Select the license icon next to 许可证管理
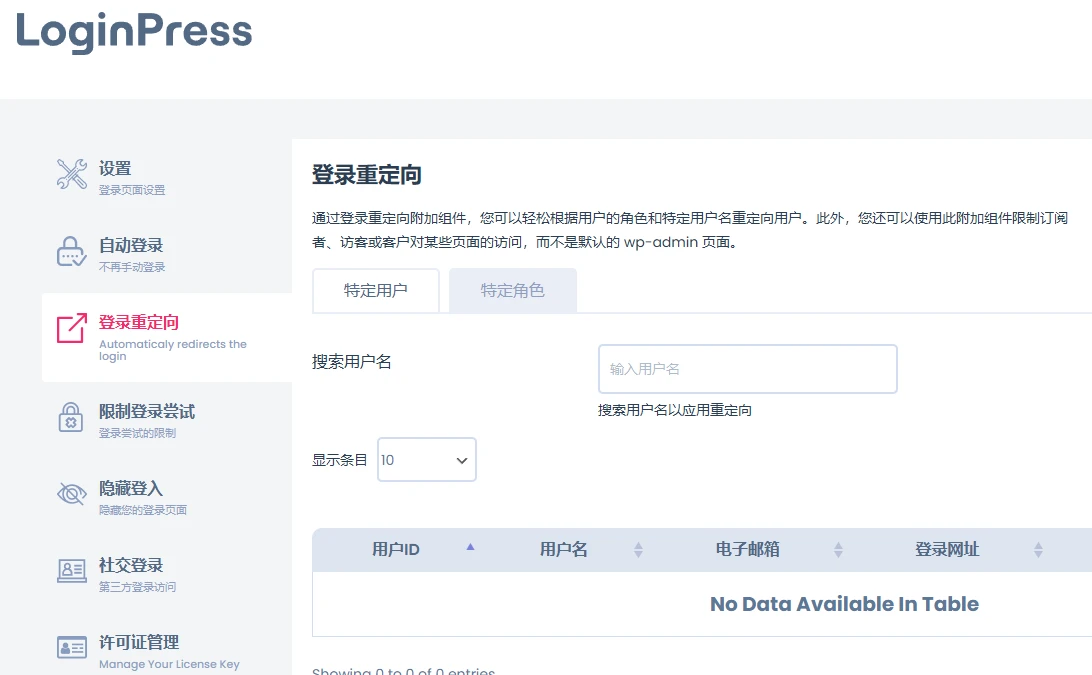 coord(71,649)
